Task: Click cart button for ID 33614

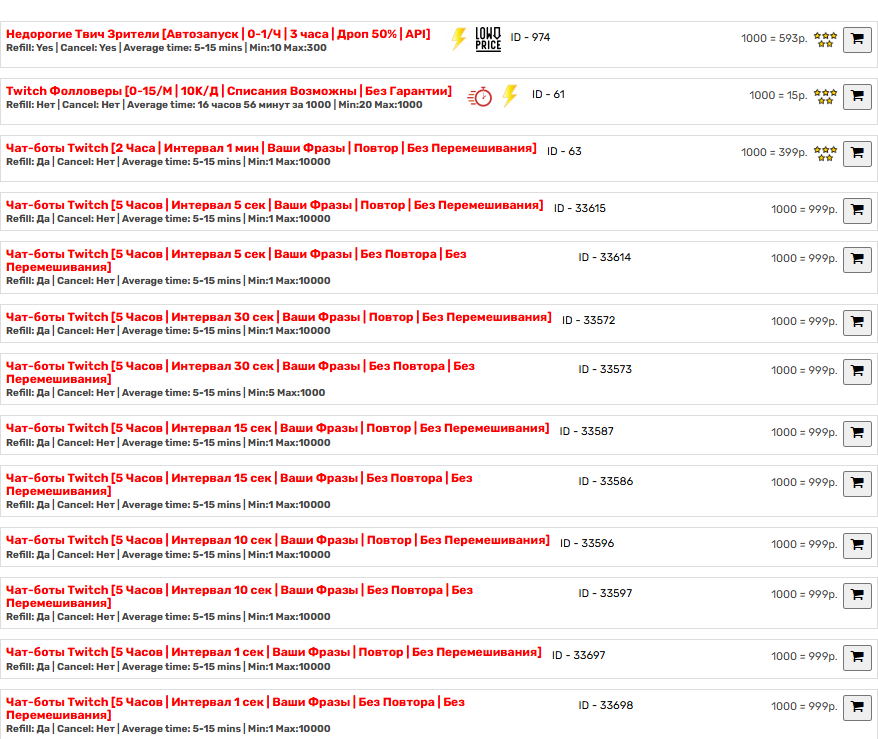Action: [857, 260]
